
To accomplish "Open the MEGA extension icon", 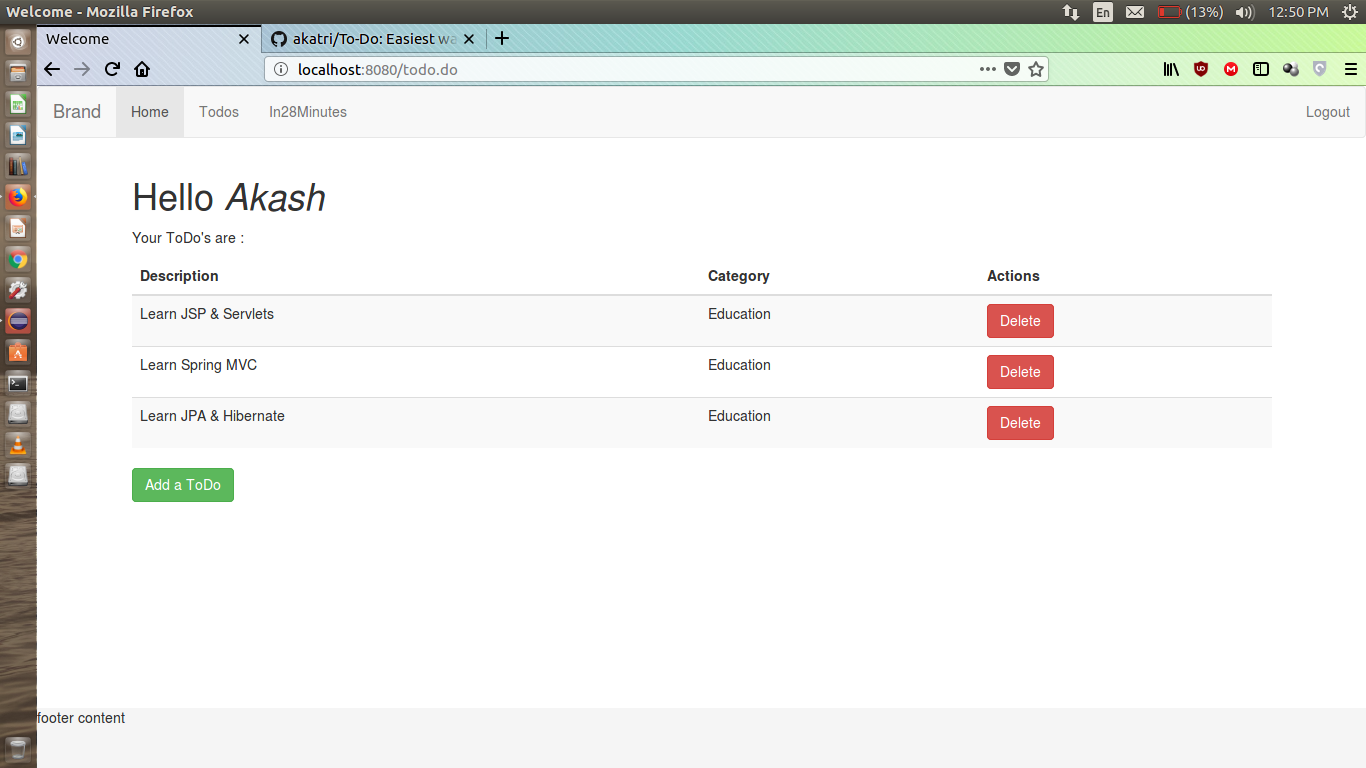I will coord(1231,69).
